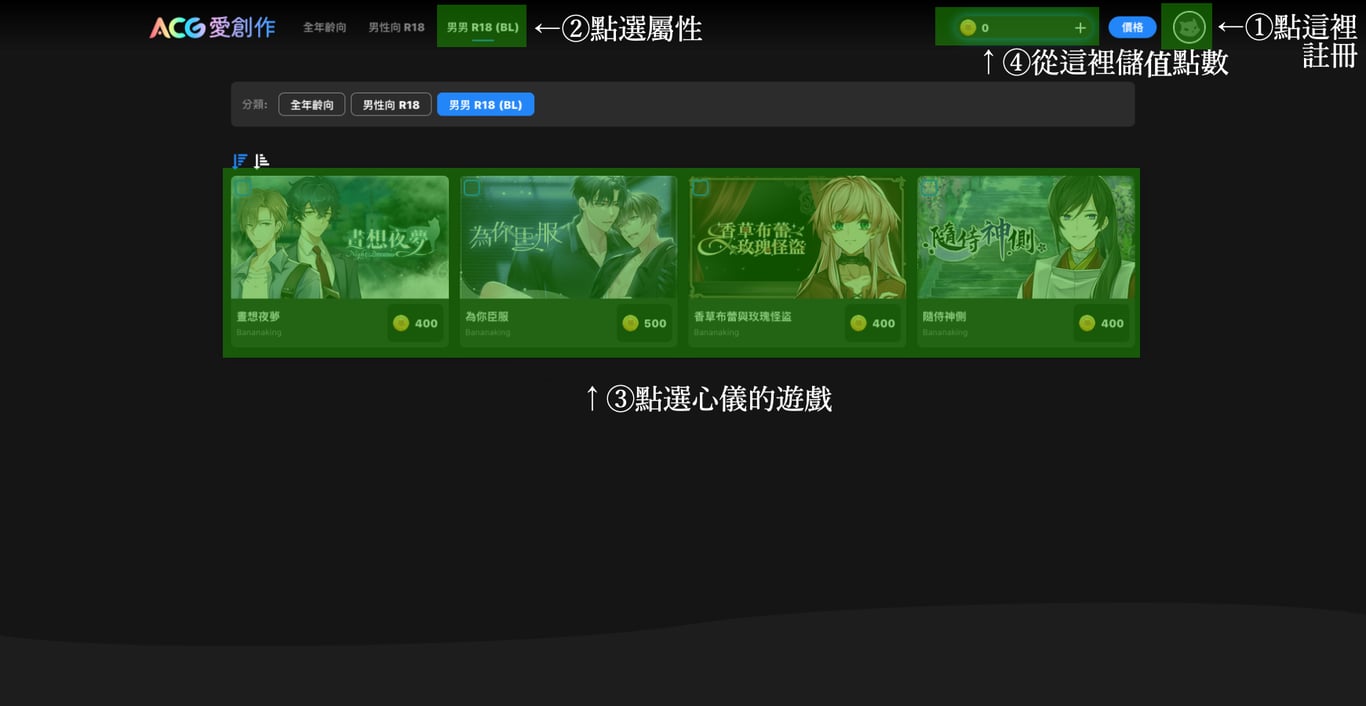Click the 分類: label in the filter bar
Image resolution: width=1366 pixels, height=706 pixels.
(255, 104)
